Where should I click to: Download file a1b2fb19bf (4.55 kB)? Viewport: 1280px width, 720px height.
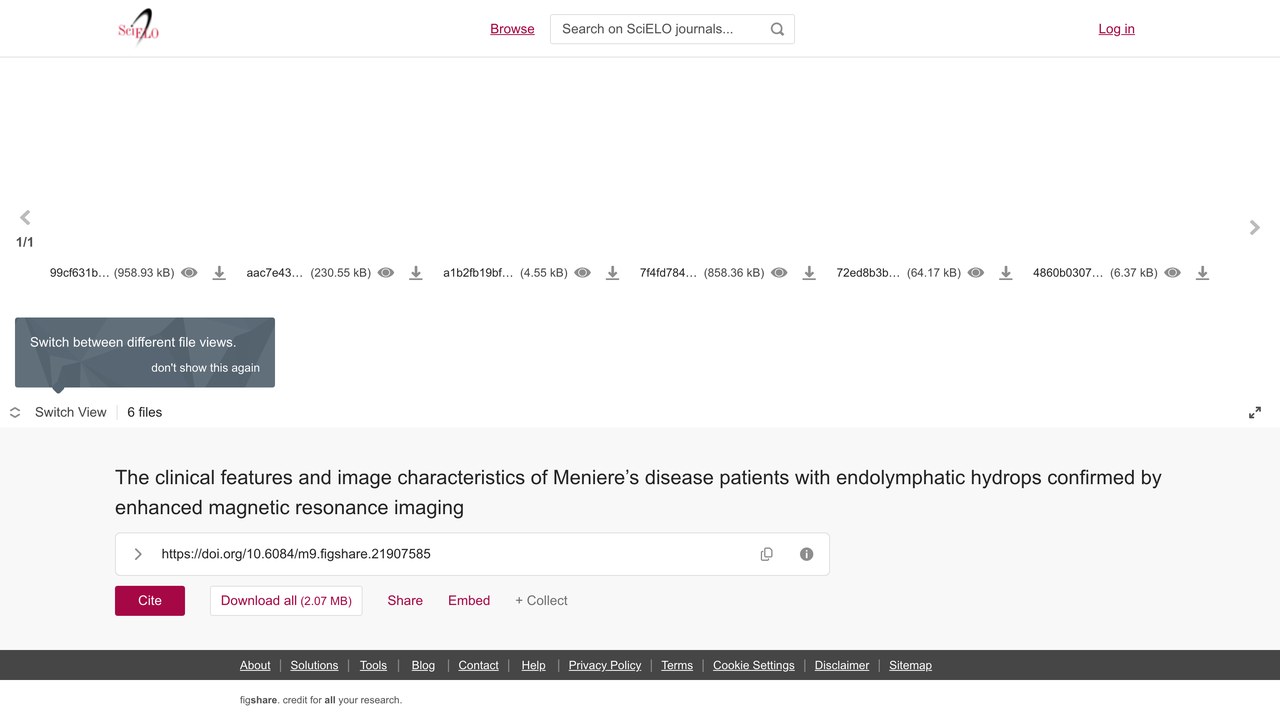(613, 273)
